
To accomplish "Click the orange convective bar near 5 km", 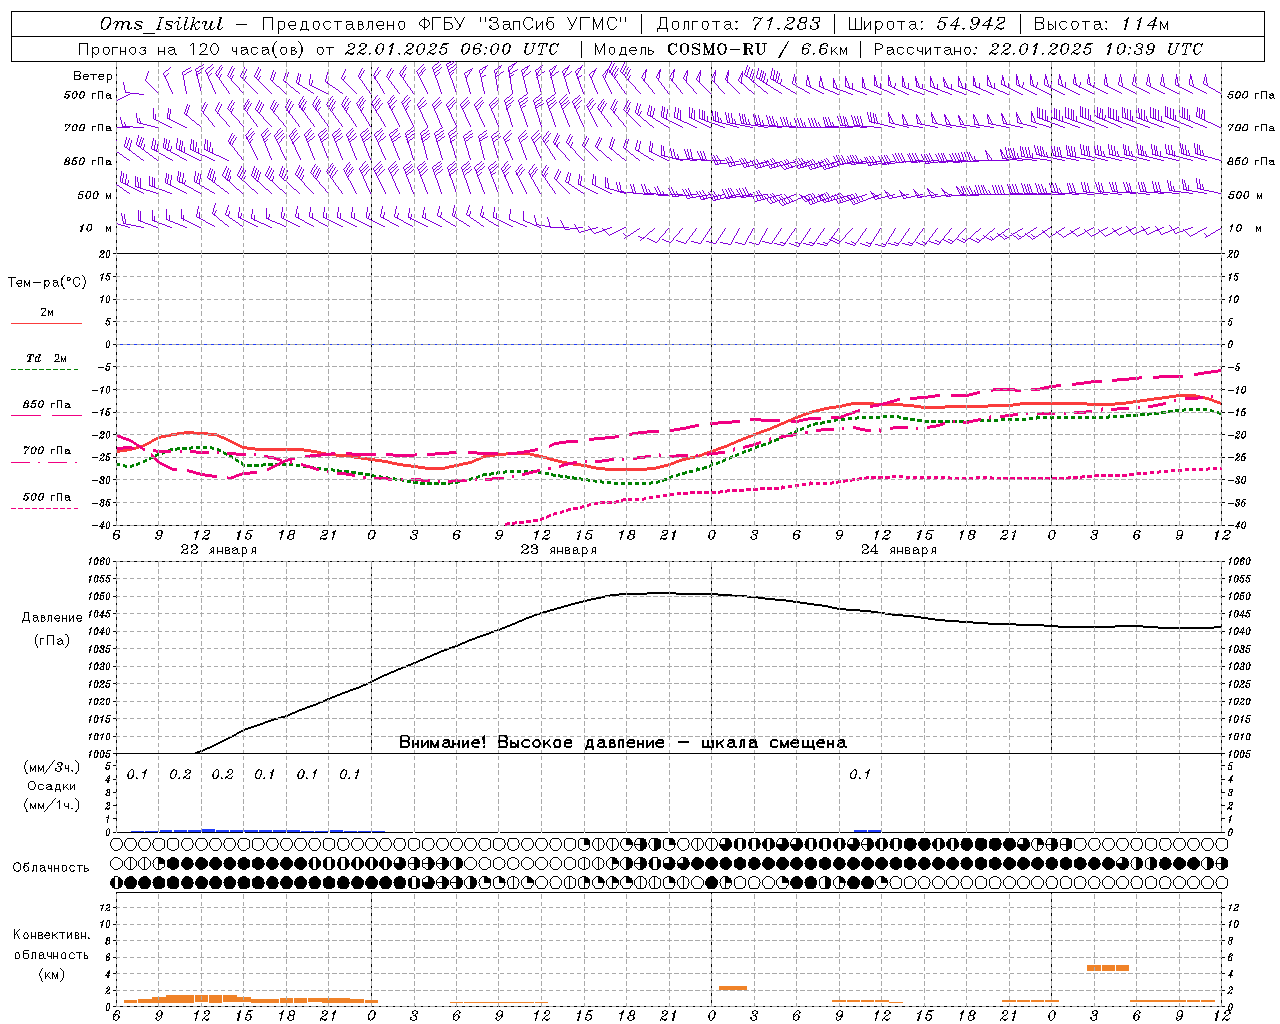I will click(1108, 968).
